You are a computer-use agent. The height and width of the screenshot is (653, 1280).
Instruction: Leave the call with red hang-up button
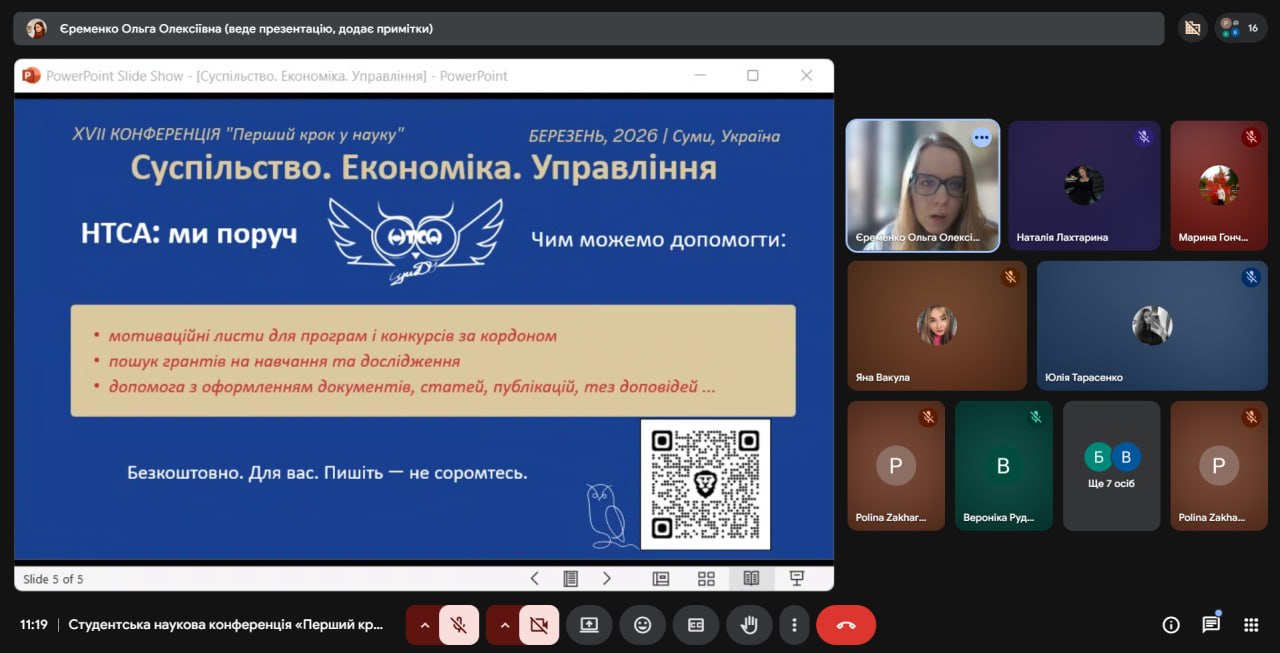point(845,625)
